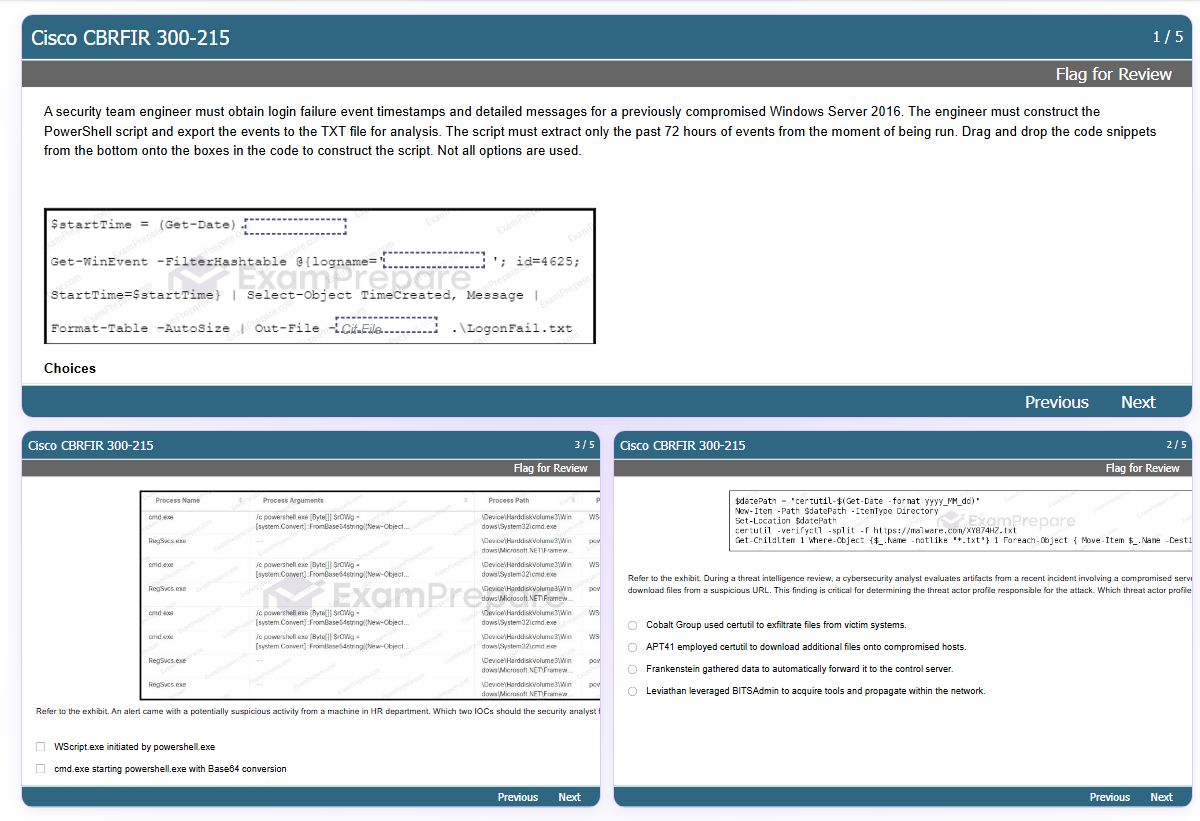Click sort arrows beside Process Arguments column
Screen dimensions: 1200x821
coord(465,500)
